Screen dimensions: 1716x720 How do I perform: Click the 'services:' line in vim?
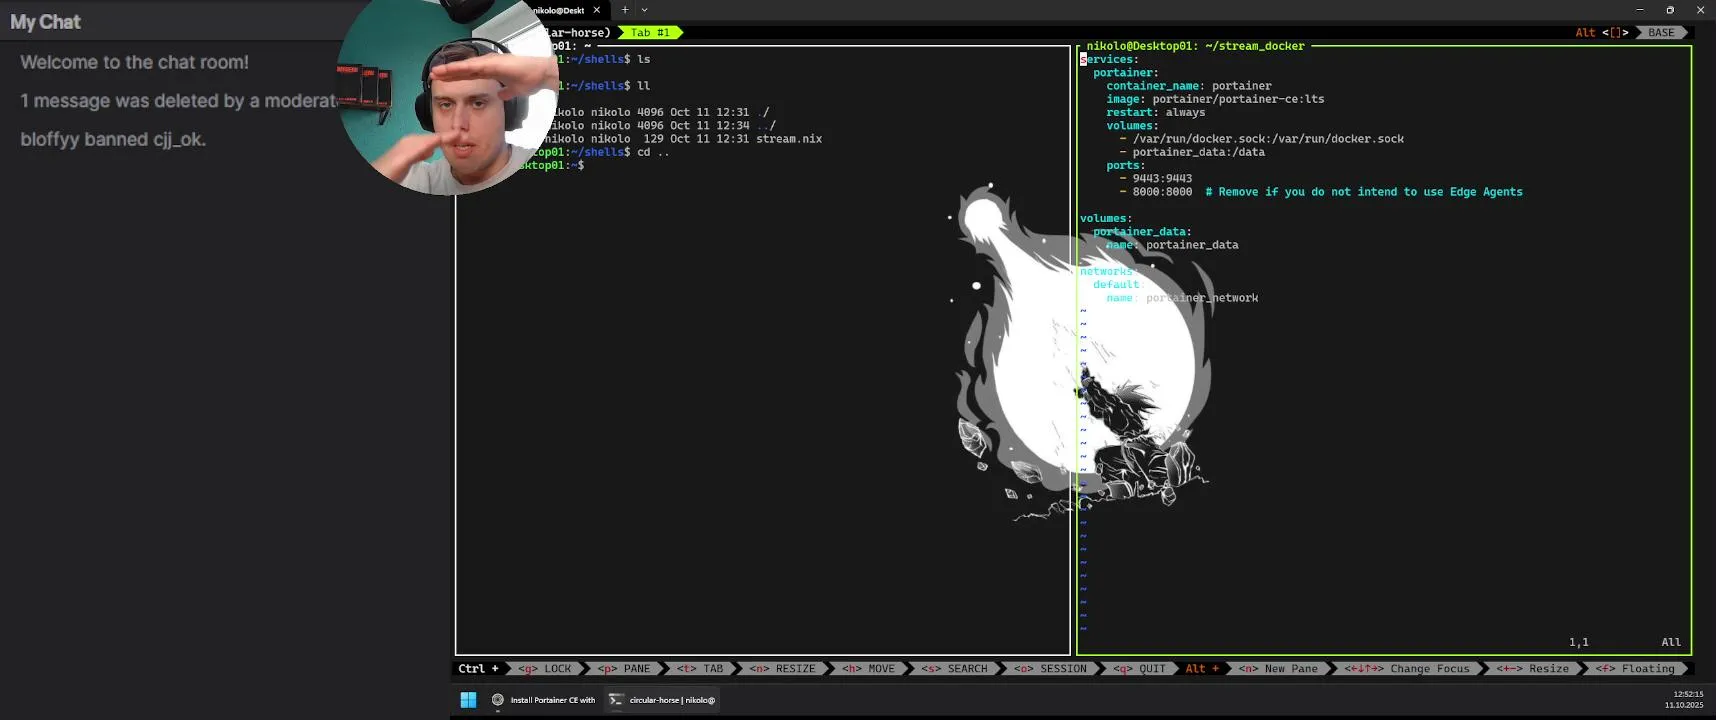coord(1109,59)
